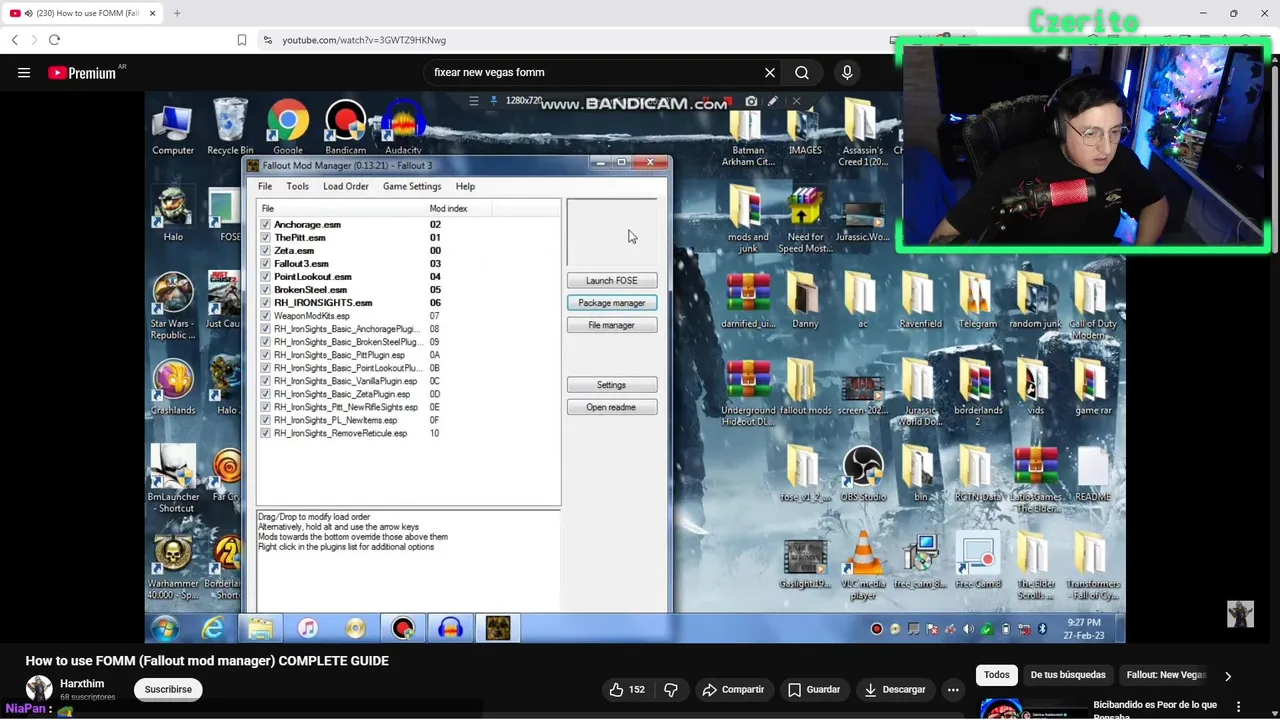
Task: Open the Package manager
Action: click(612, 303)
